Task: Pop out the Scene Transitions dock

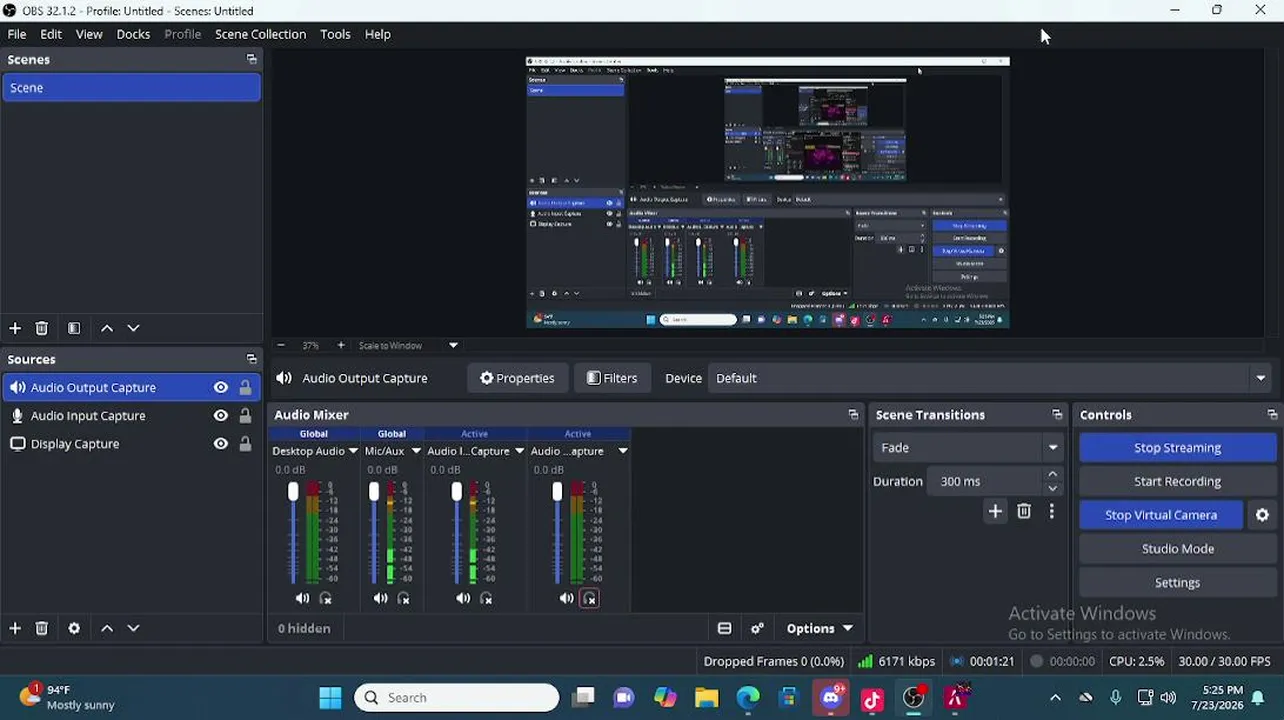Action: pos(1057,414)
